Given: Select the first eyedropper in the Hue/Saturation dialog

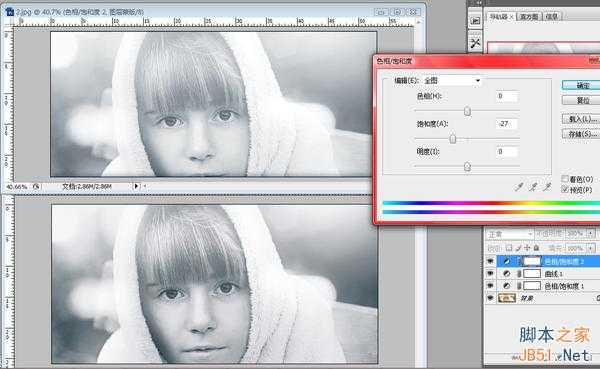Looking at the screenshot, I should 519,187.
